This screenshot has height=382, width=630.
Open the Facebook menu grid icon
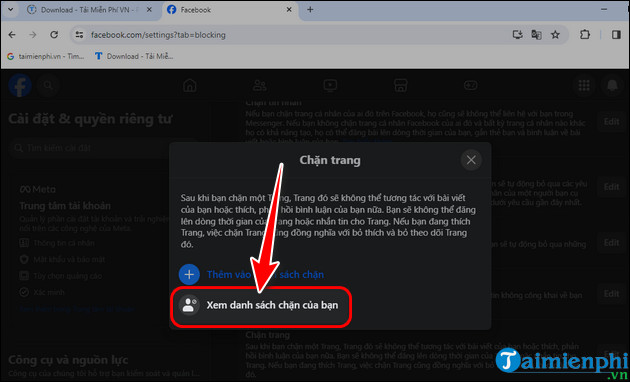pos(584,85)
